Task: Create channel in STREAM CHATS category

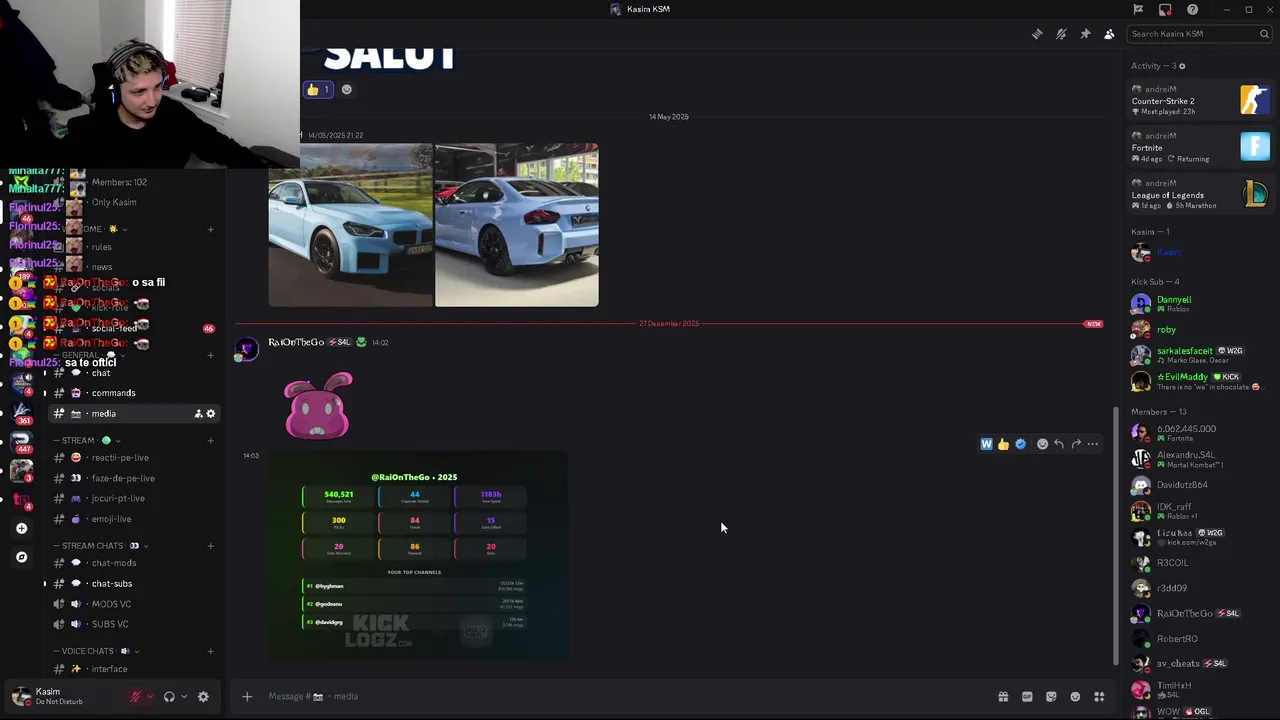Action: (210, 546)
